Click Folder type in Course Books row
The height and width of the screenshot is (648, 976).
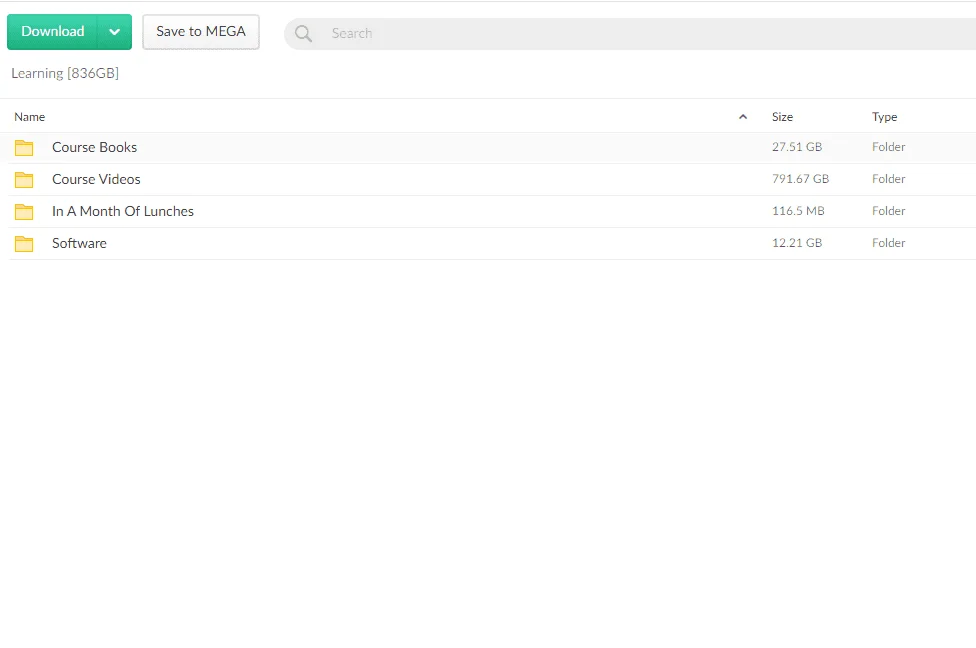pyautogui.click(x=888, y=147)
